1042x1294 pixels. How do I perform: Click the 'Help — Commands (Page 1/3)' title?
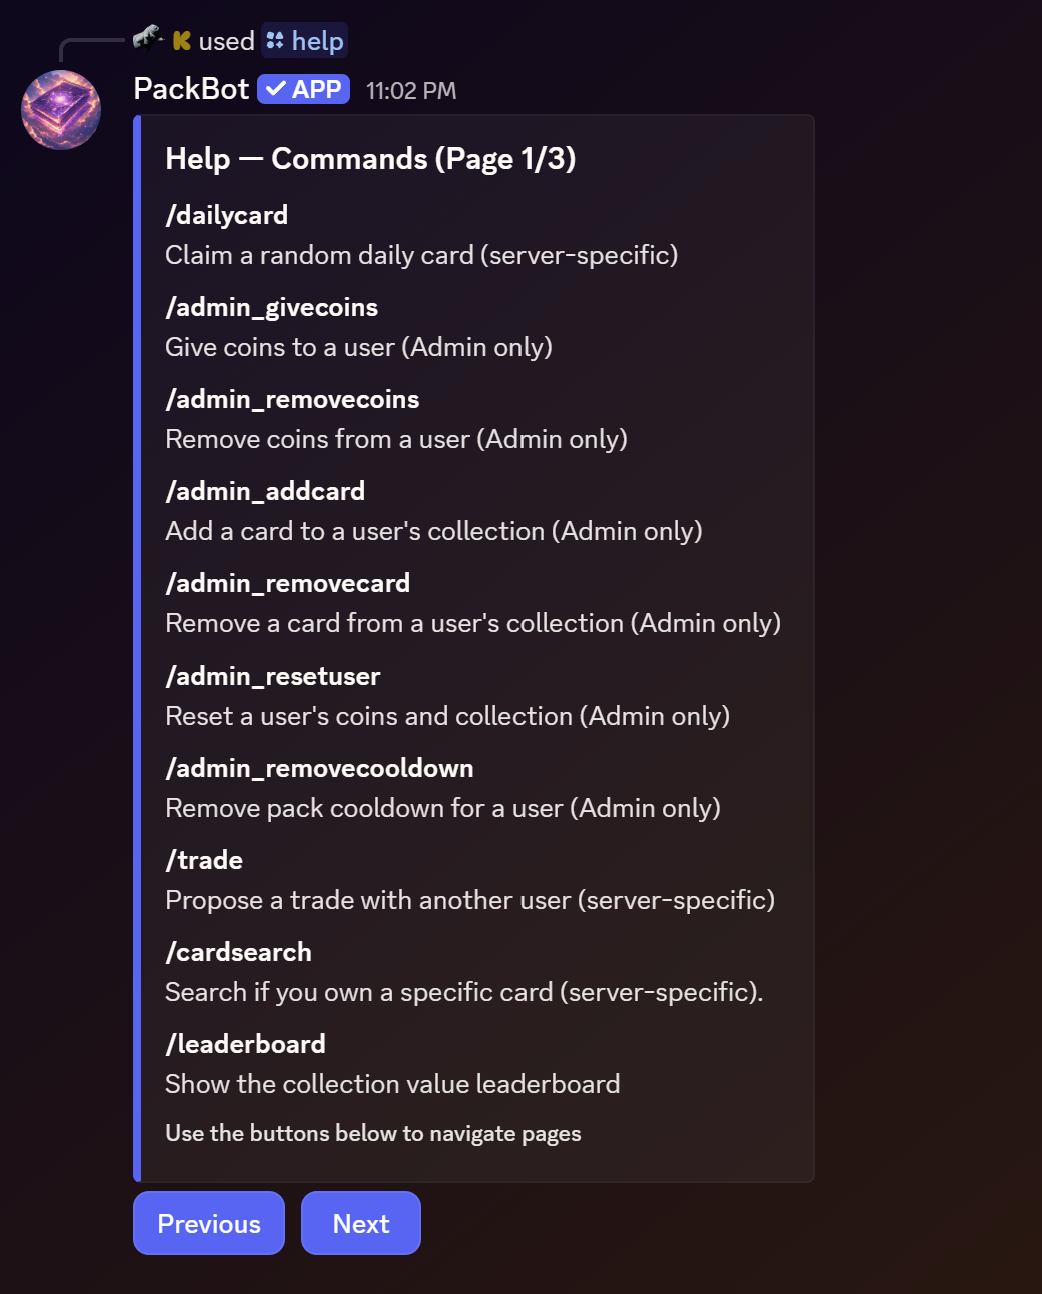[x=370, y=159]
